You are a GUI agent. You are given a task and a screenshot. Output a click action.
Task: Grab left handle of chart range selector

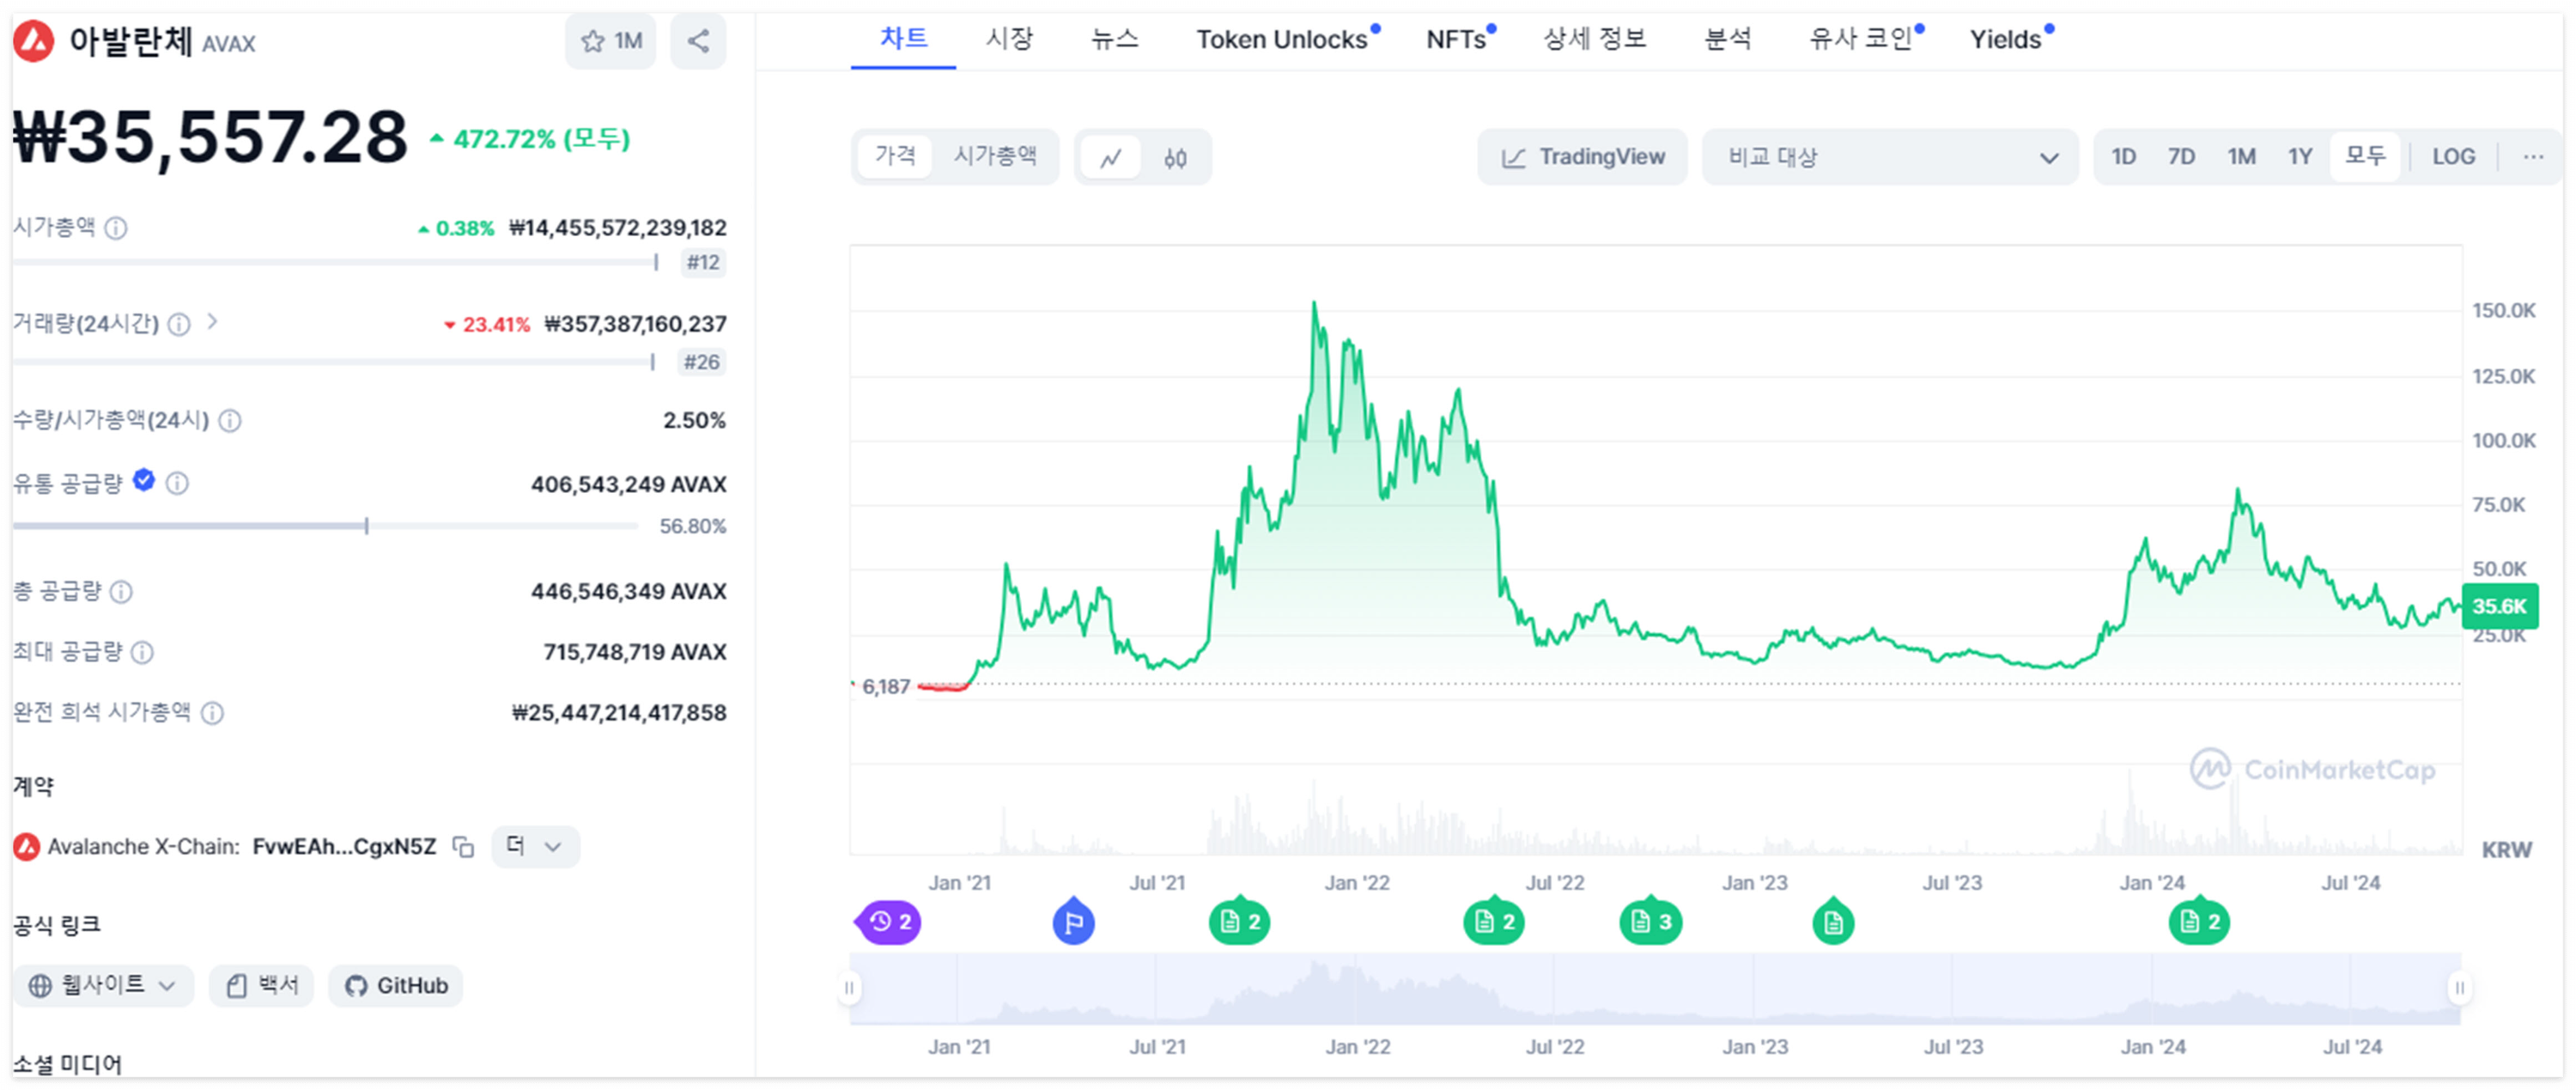[x=849, y=989]
